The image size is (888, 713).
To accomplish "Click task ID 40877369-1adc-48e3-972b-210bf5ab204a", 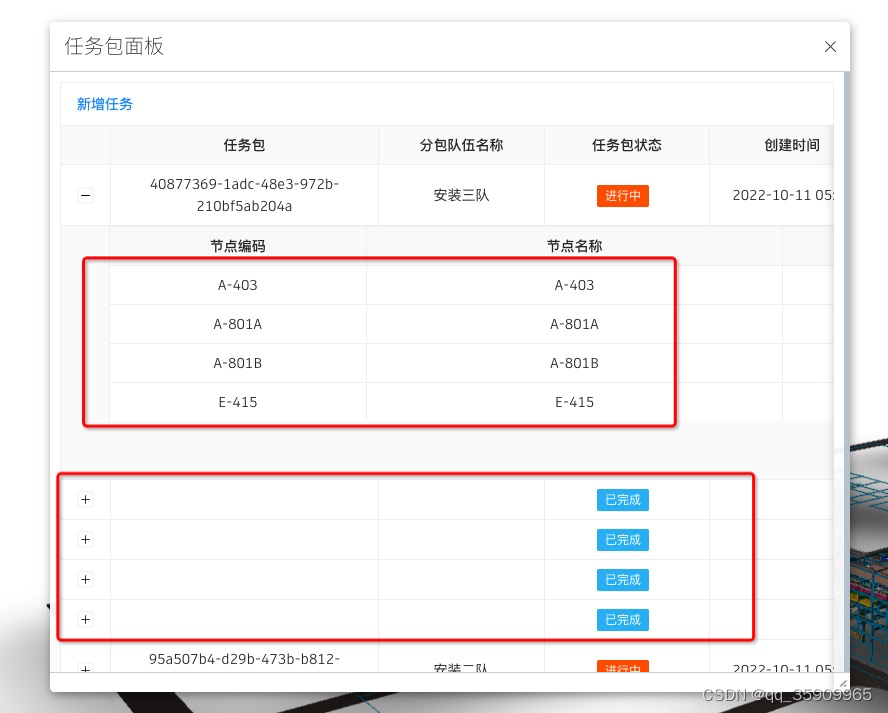I will [244, 195].
